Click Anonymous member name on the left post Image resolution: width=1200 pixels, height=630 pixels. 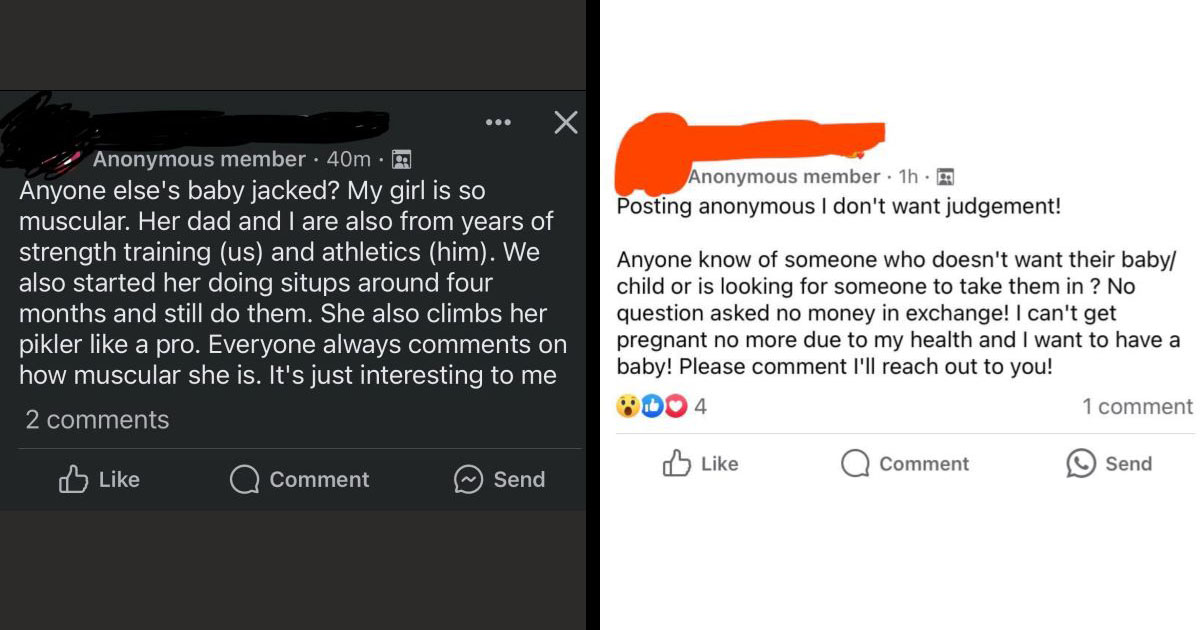pyautogui.click(x=200, y=158)
